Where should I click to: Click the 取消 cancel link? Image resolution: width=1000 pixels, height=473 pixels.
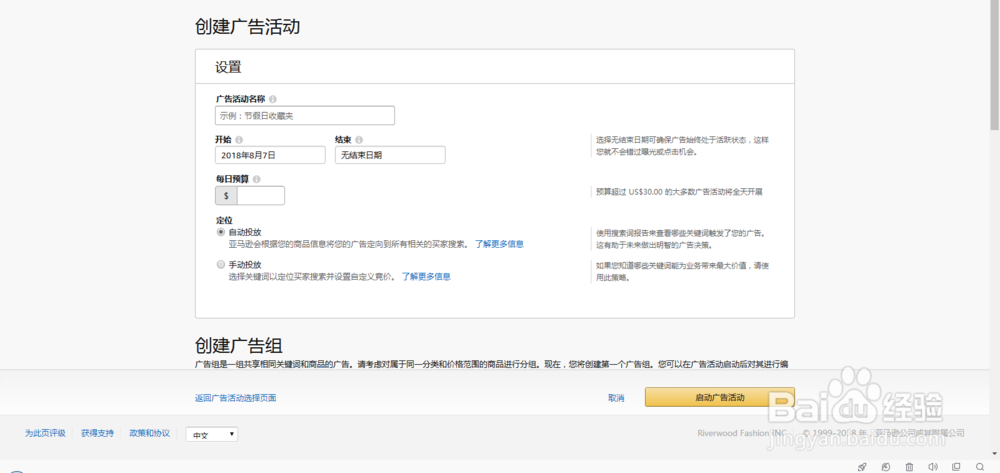pyautogui.click(x=616, y=398)
